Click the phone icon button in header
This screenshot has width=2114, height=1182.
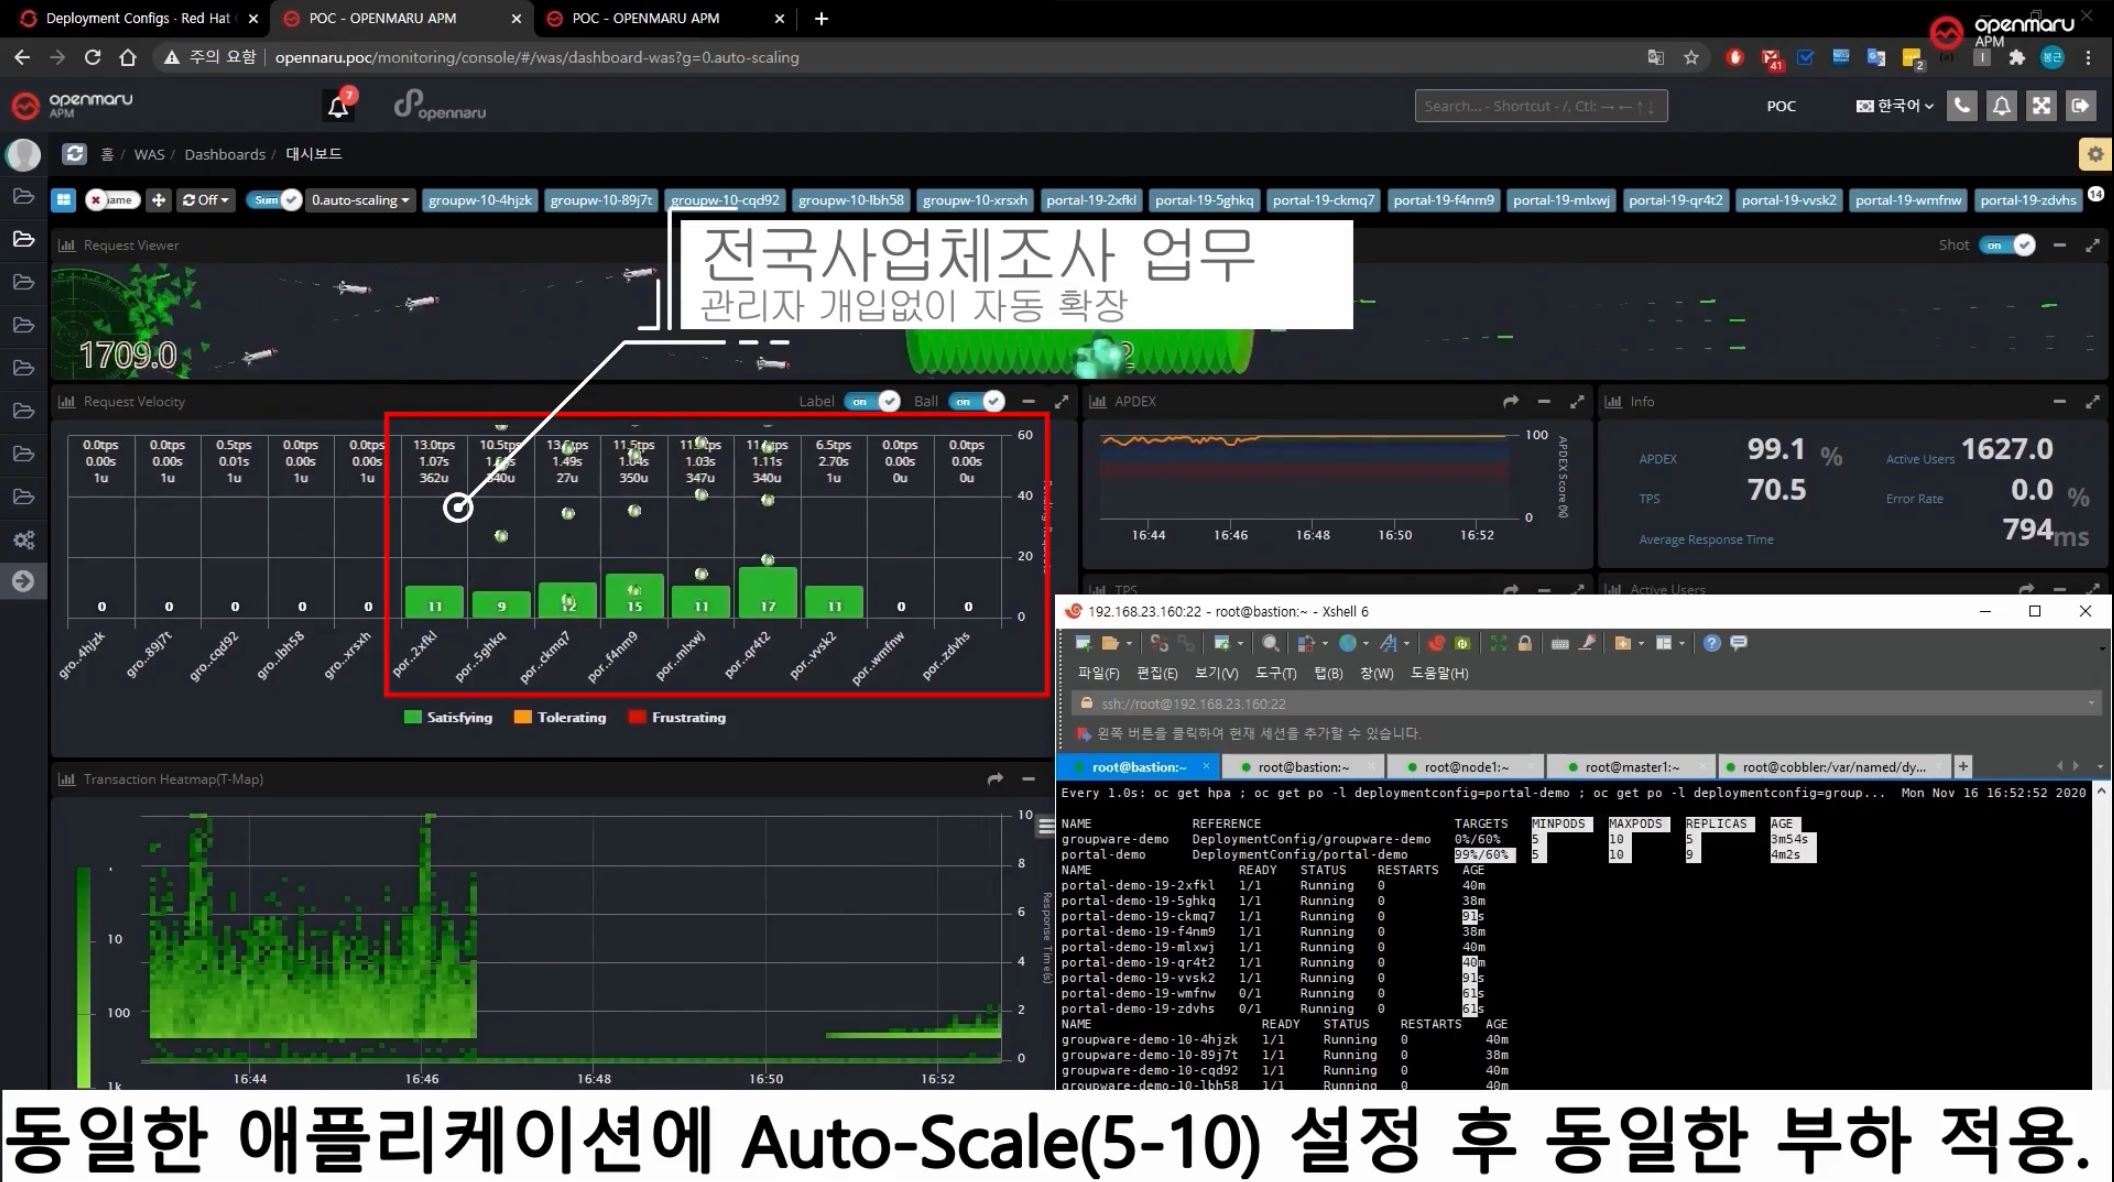pos(1962,106)
